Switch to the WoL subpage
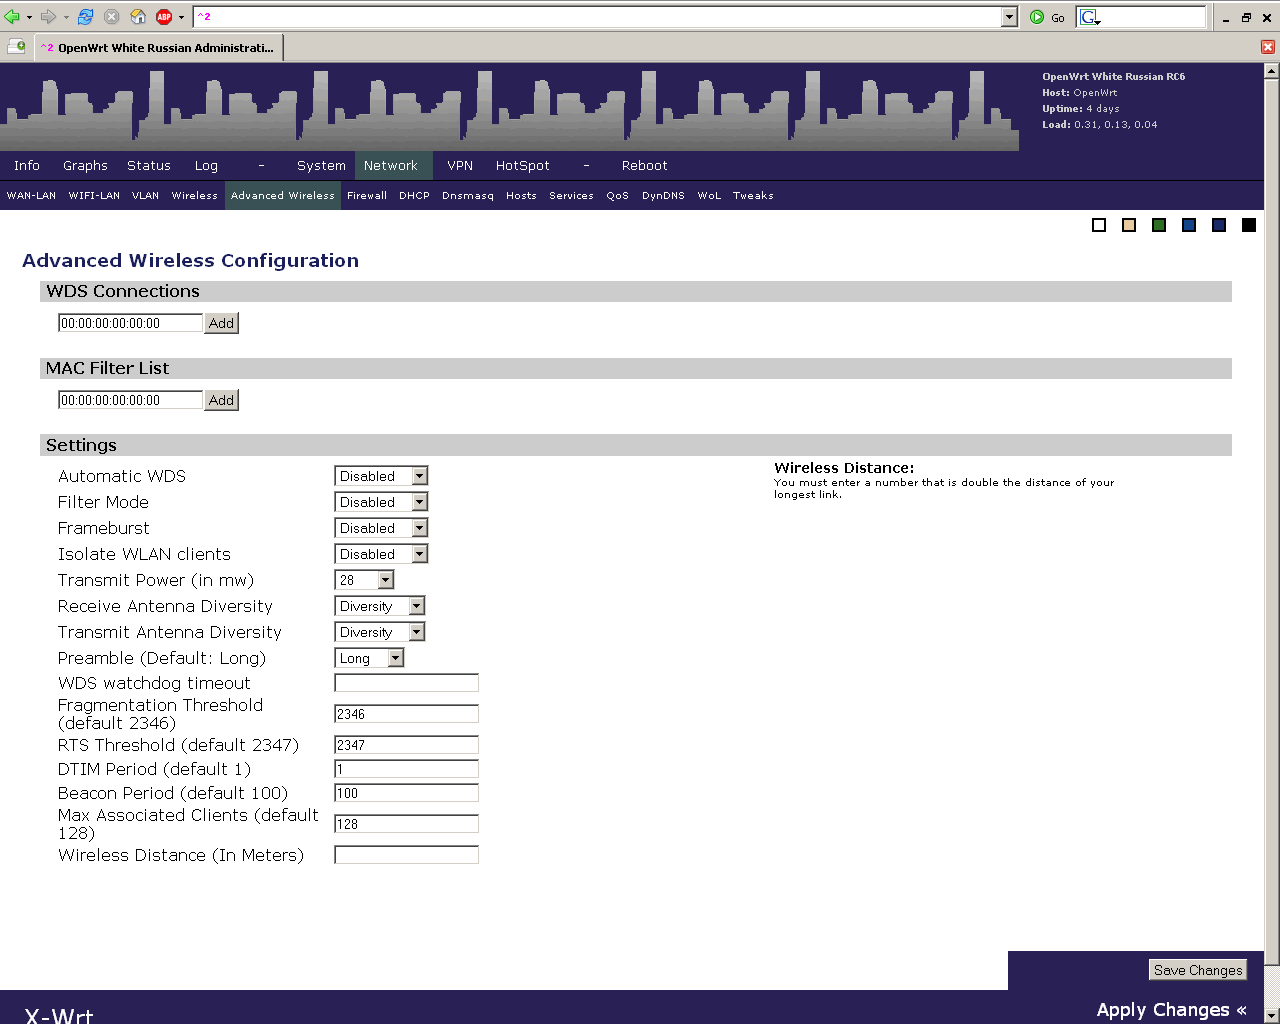 point(709,196)
